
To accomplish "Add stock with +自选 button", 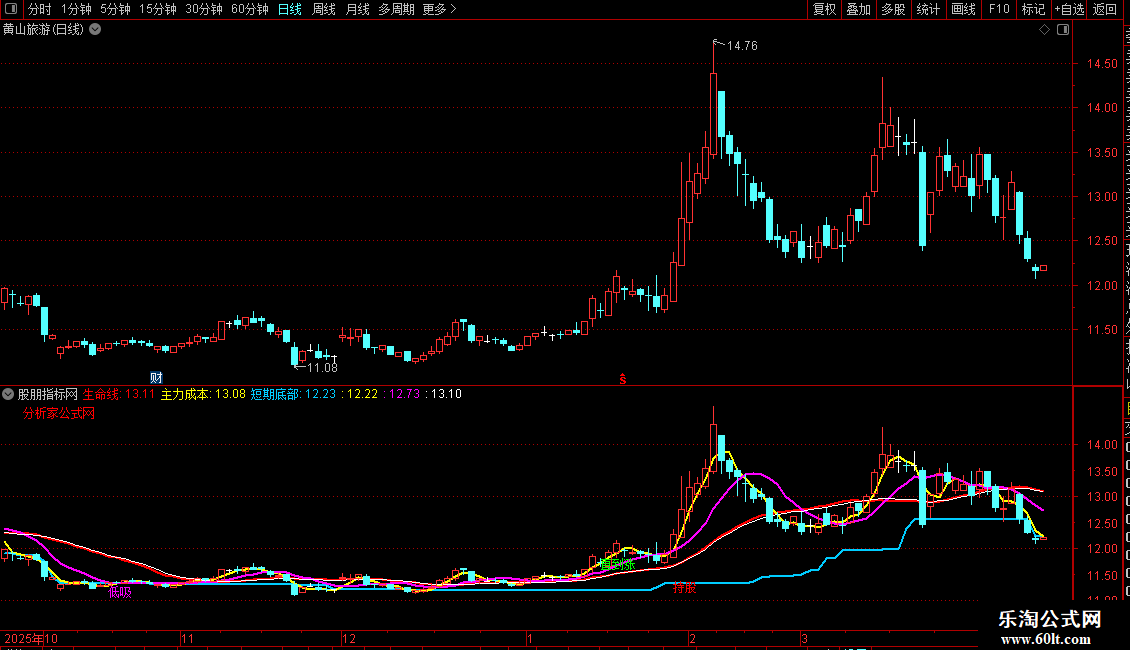I will point(1069,9).
